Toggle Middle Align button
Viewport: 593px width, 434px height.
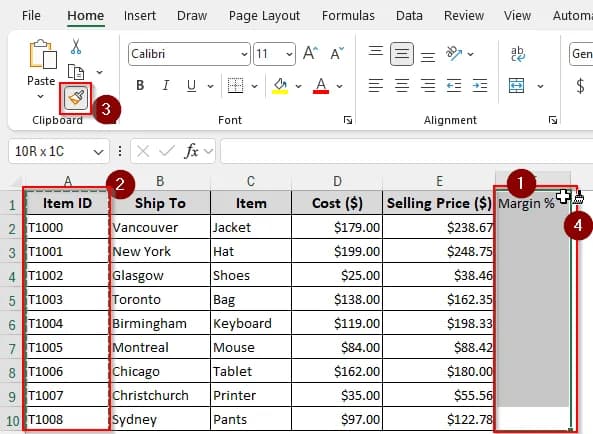pos(402,54)
